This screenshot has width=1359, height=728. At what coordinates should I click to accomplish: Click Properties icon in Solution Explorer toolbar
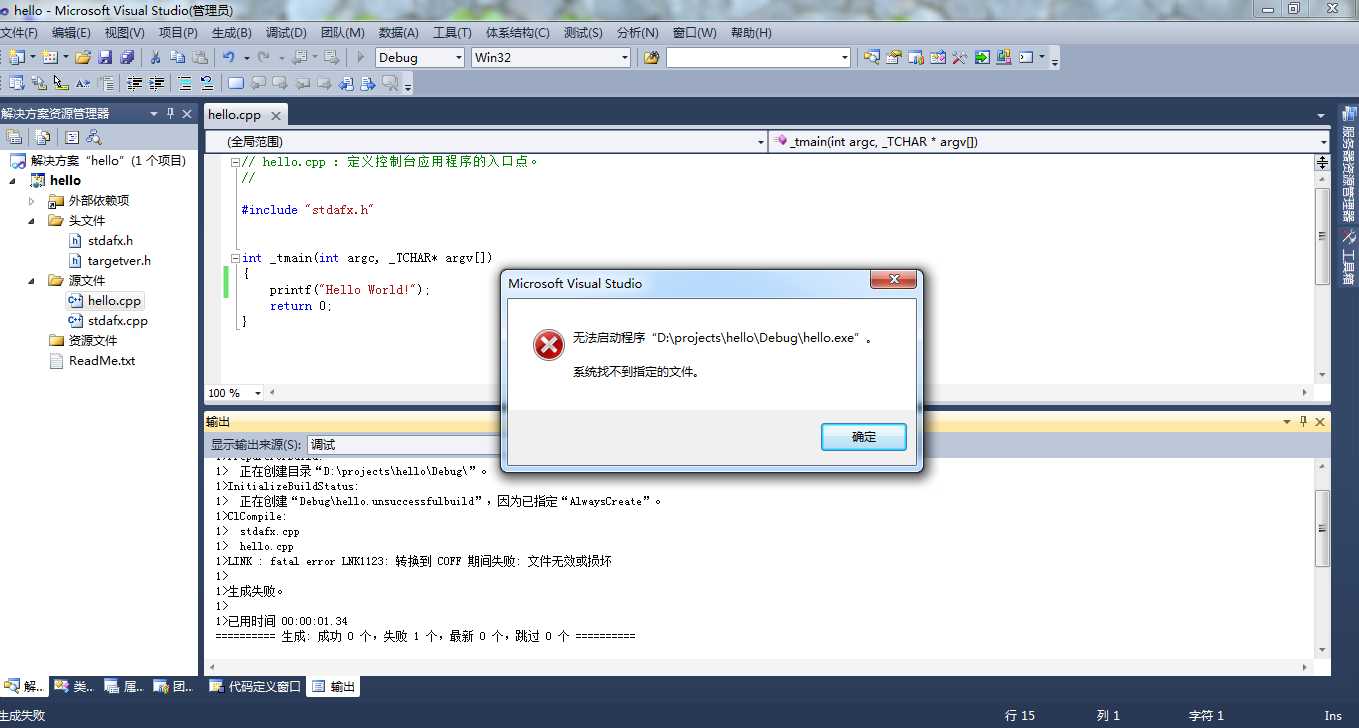click(x=15, y=137)
